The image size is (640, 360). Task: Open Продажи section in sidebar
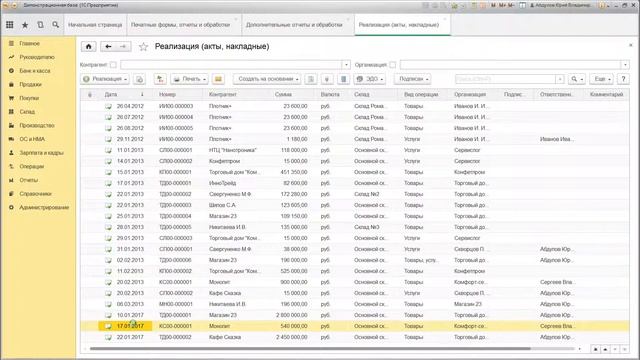30,84
